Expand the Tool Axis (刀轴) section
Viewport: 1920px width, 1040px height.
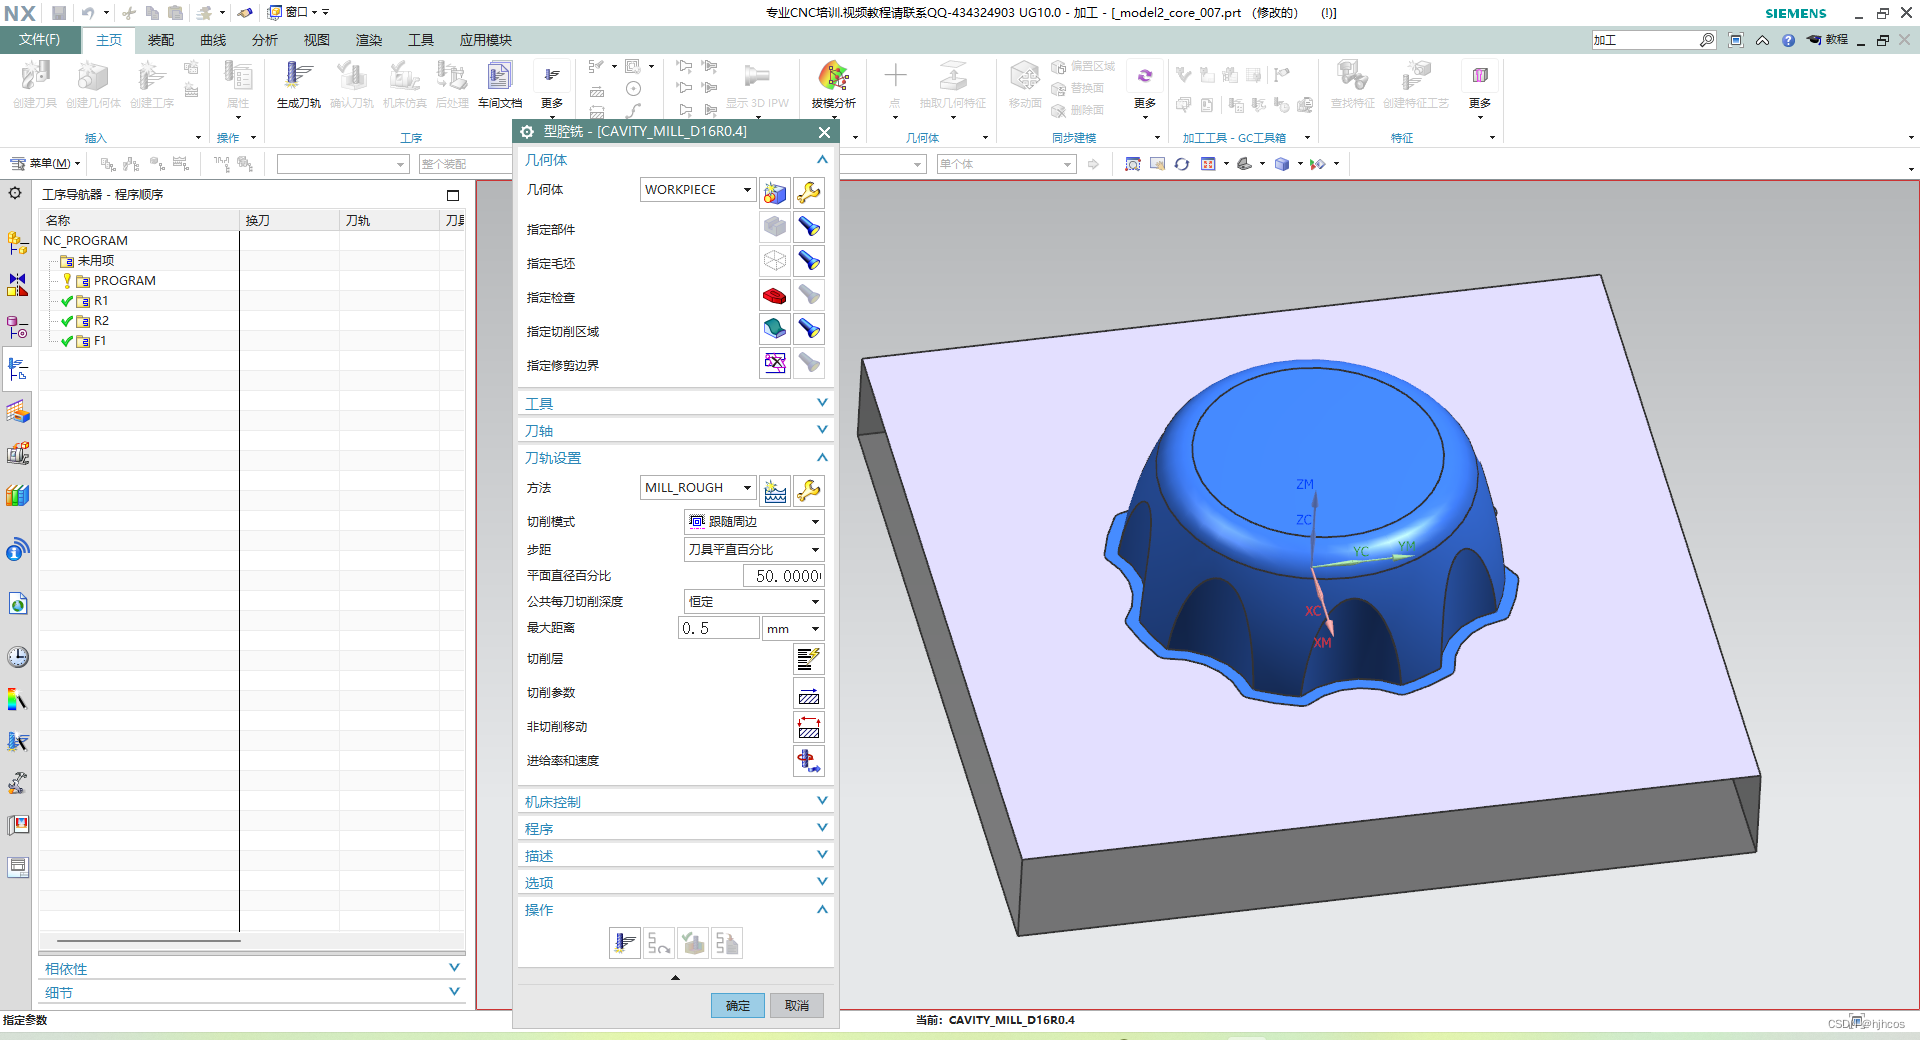click(676, 430)
